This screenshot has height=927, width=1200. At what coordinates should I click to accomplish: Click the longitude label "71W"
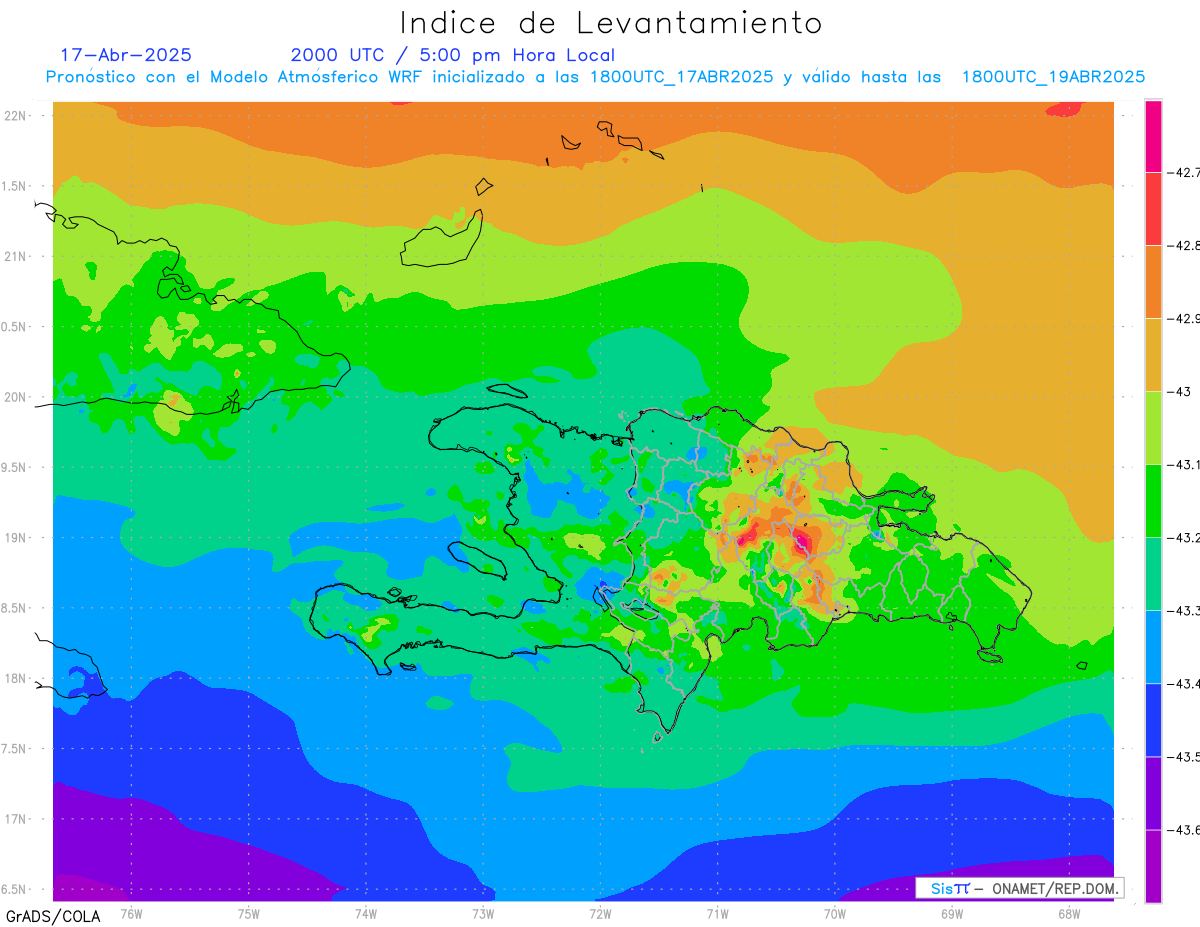coord(717,915)
